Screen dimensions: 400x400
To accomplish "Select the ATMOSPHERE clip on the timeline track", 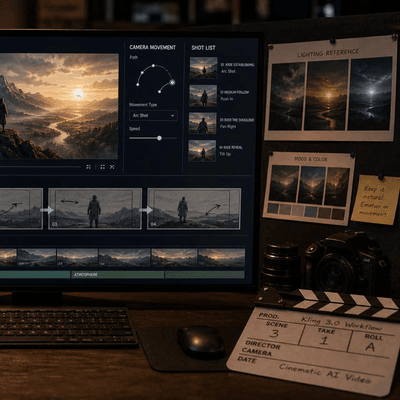I will [117, 275].
